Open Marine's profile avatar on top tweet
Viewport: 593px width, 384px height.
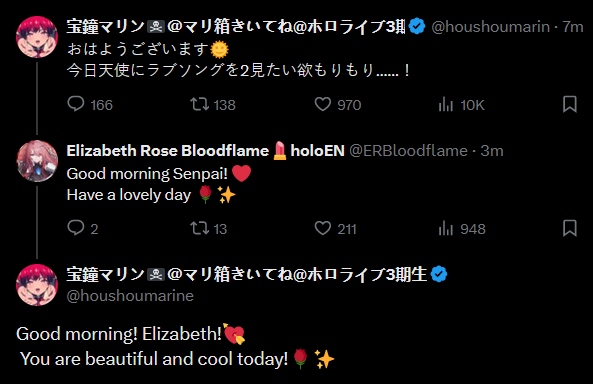(37, 37)
